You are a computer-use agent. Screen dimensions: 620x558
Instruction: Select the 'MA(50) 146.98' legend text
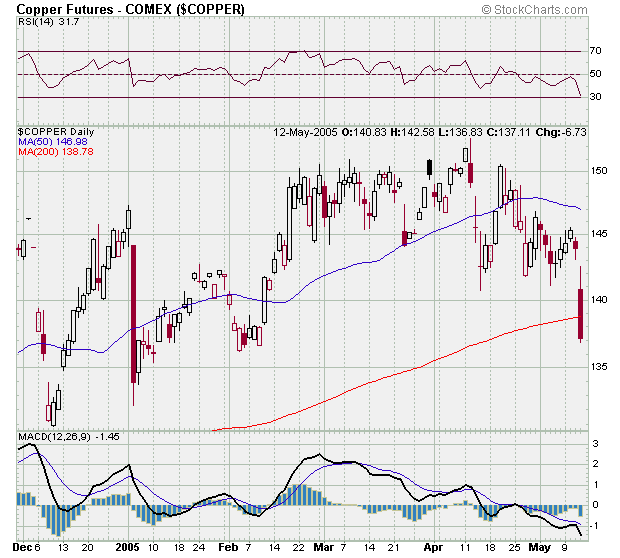[53, 142]
